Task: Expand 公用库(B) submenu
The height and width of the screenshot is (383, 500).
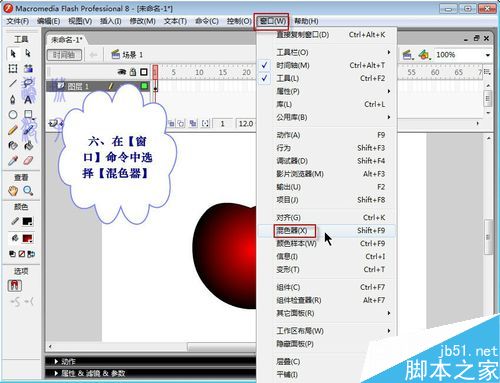Action: (327, 117)
